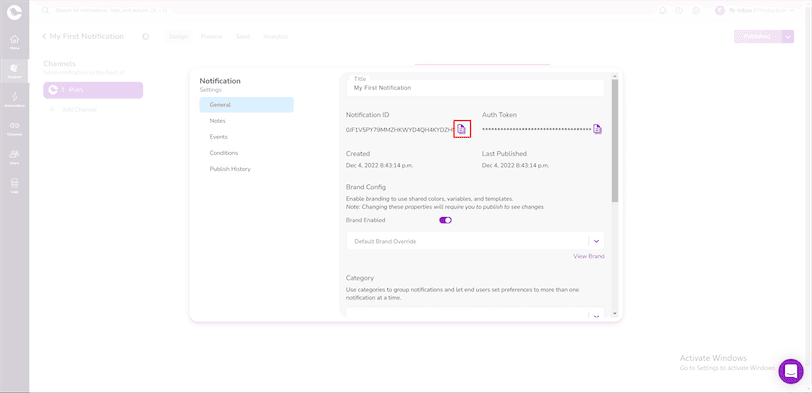The image size is (812, 393).
Task: Open the Intercom chat bubble
Action: [791, 371]
